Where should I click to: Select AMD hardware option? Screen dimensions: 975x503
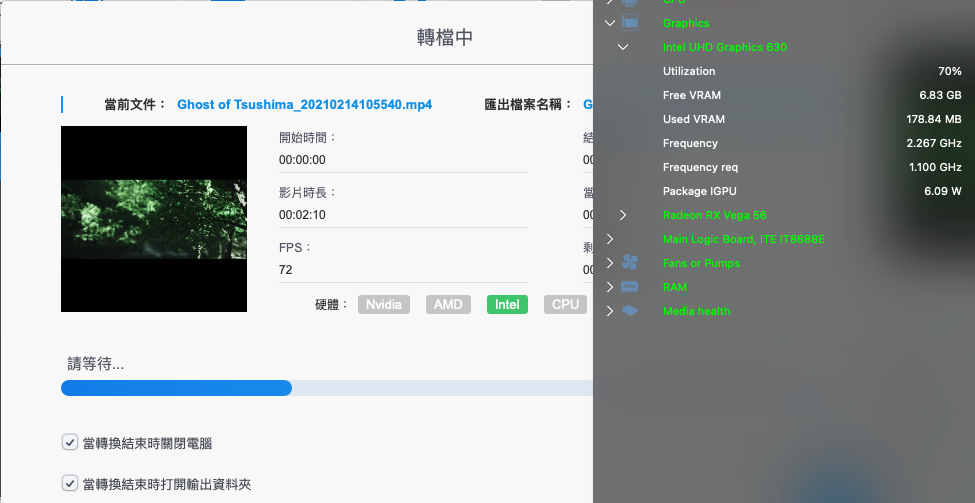[448, 305]
